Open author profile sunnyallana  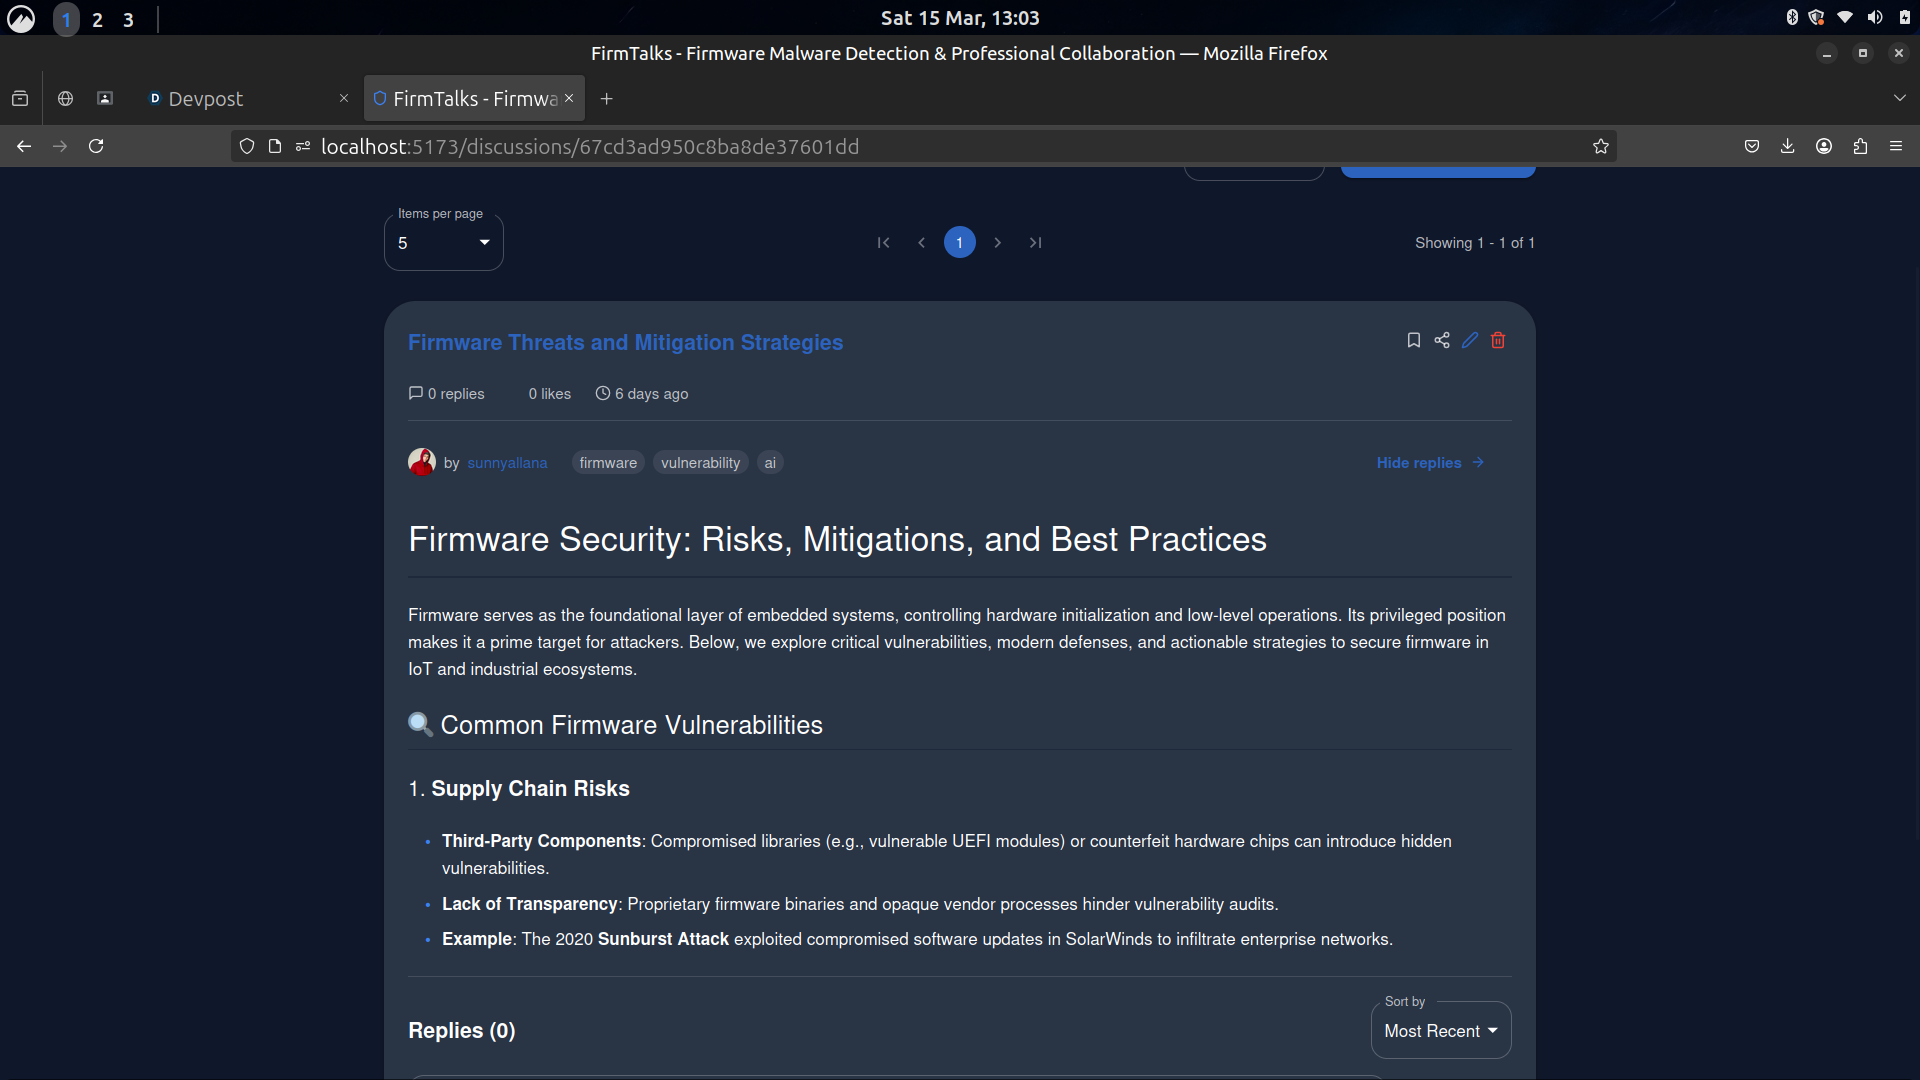[507, 463]
